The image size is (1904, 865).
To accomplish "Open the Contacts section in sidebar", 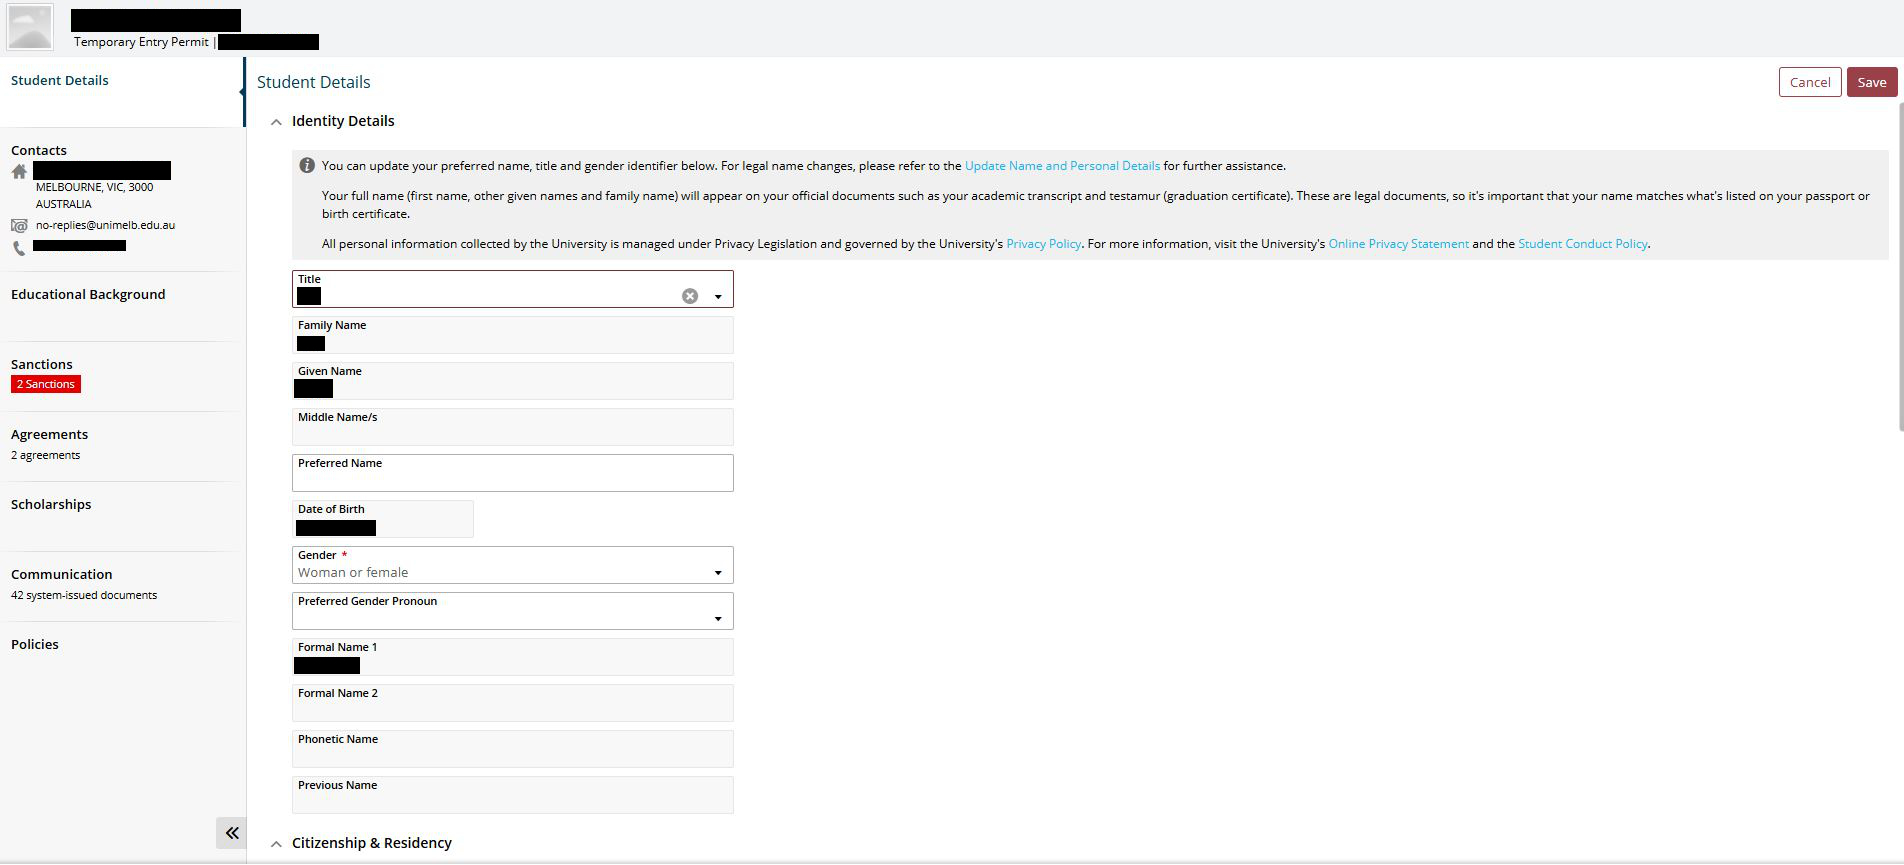I will 39,150.
